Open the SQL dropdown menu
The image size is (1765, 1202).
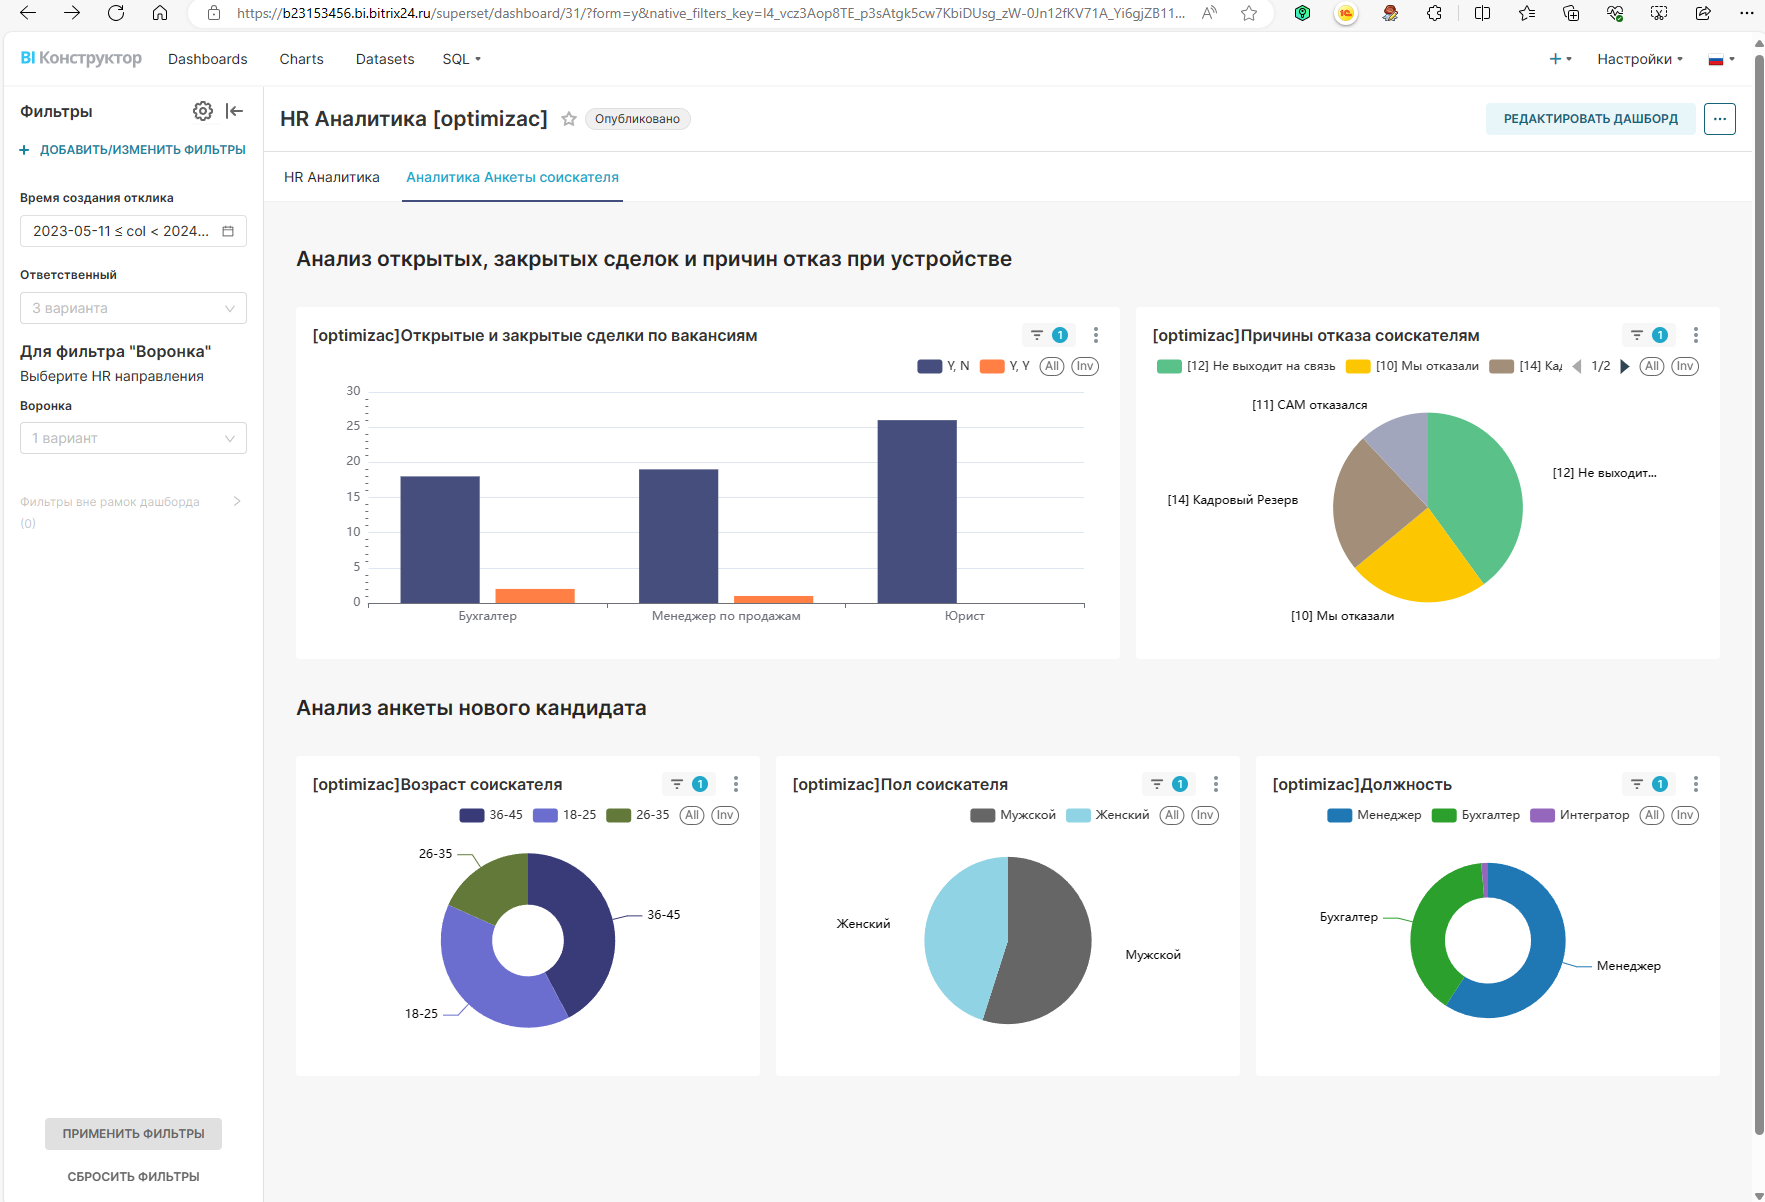coord(461,59)
